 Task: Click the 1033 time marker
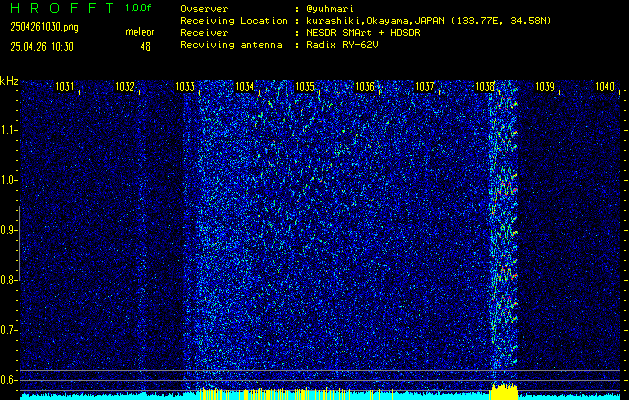(185, 86)
